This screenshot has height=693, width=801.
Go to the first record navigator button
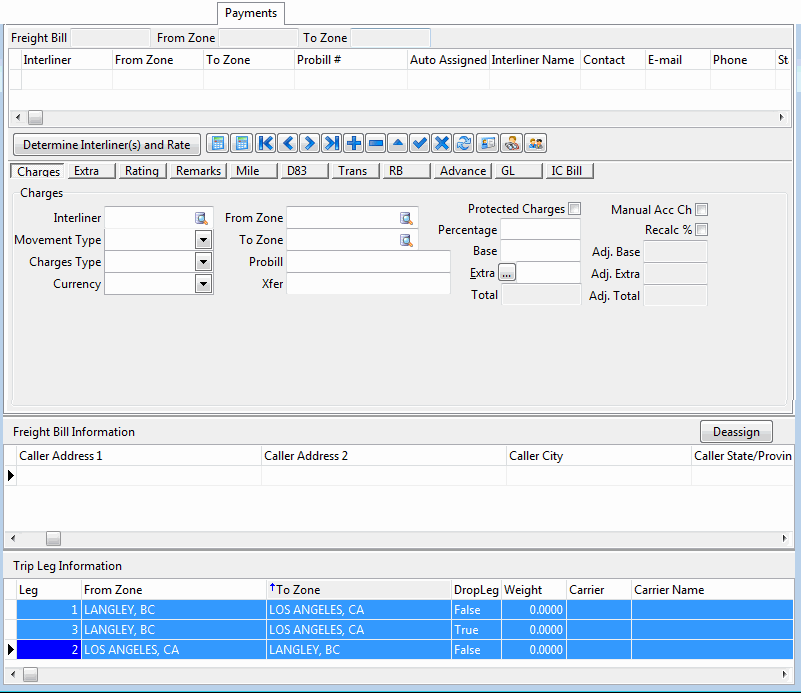266,144
